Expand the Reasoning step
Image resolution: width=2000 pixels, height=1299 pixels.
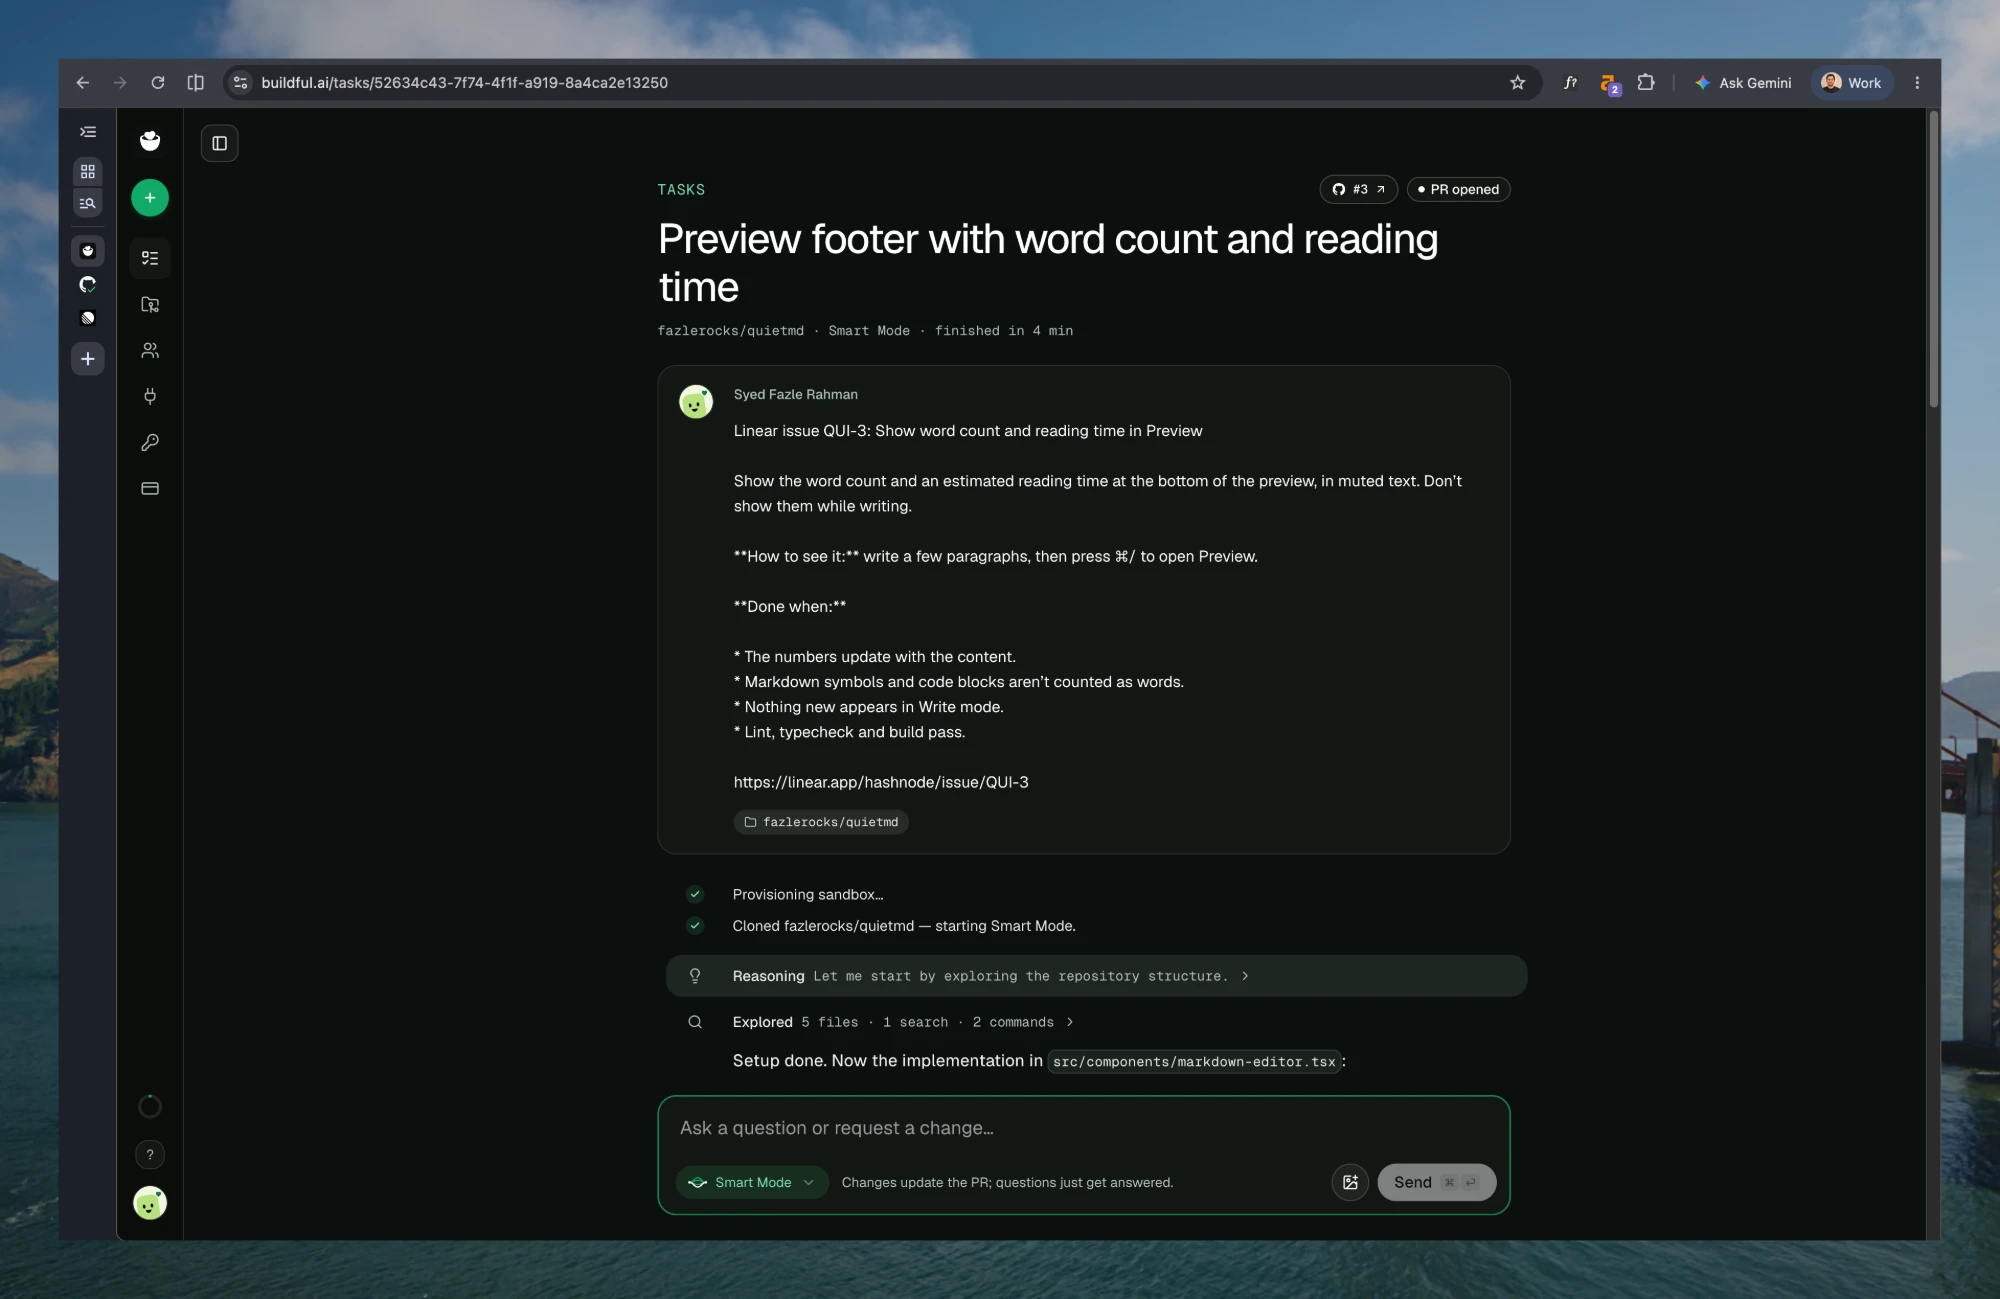(1096, 976)
